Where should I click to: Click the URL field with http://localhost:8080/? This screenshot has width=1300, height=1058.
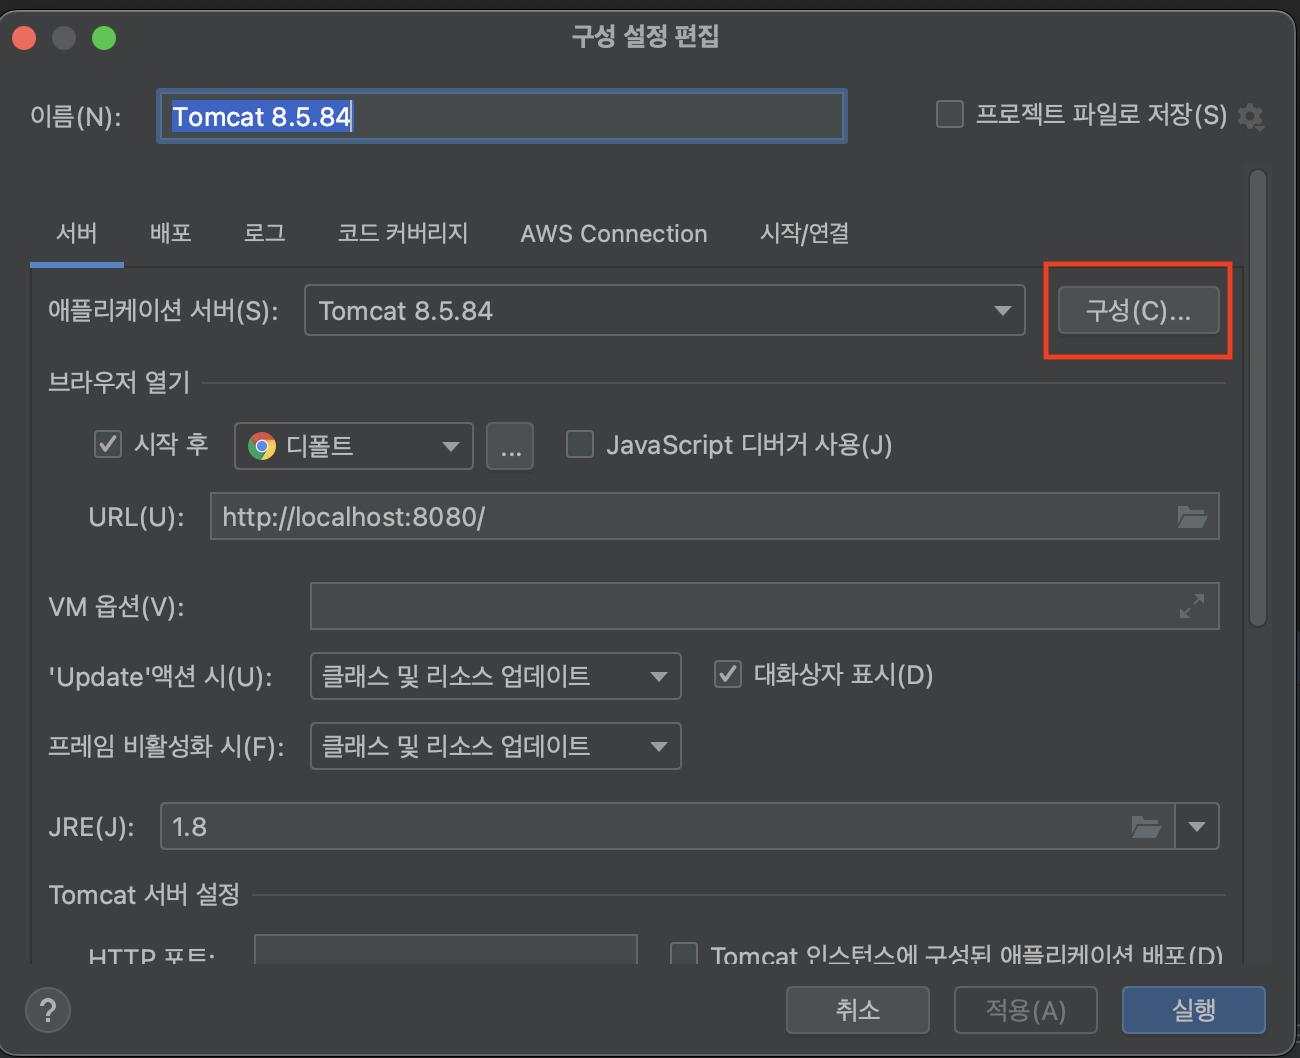(x=715, y=517)
